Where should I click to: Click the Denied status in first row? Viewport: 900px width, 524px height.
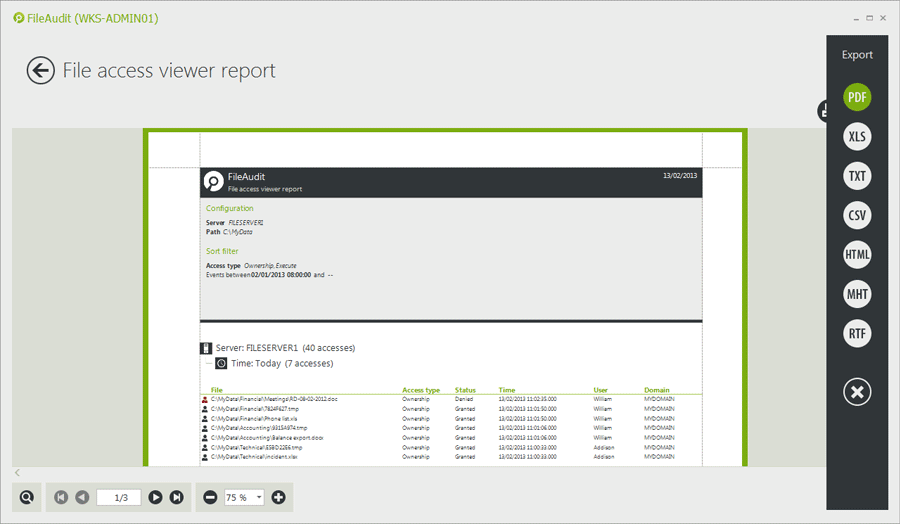[x=464, y=399]
